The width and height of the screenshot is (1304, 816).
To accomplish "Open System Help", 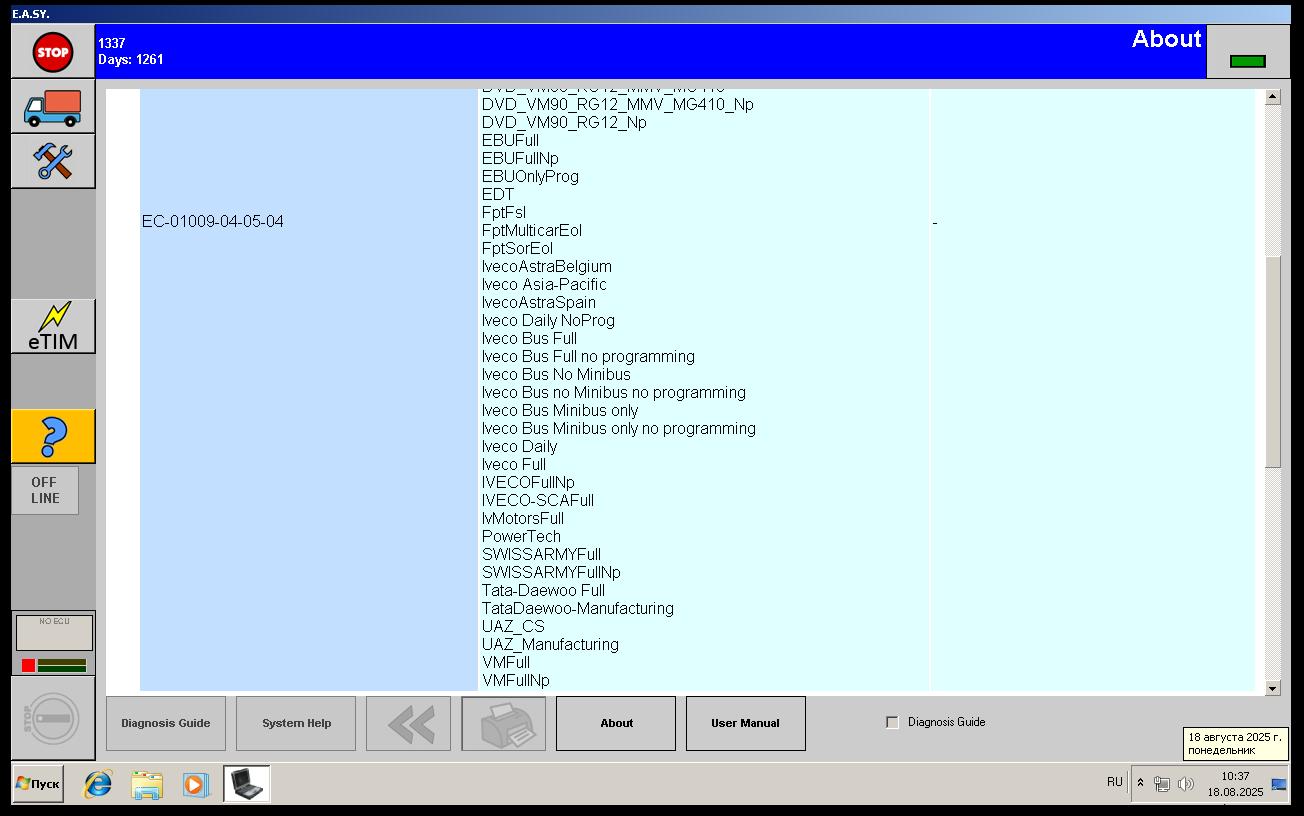I will click(x=296, y=723).
